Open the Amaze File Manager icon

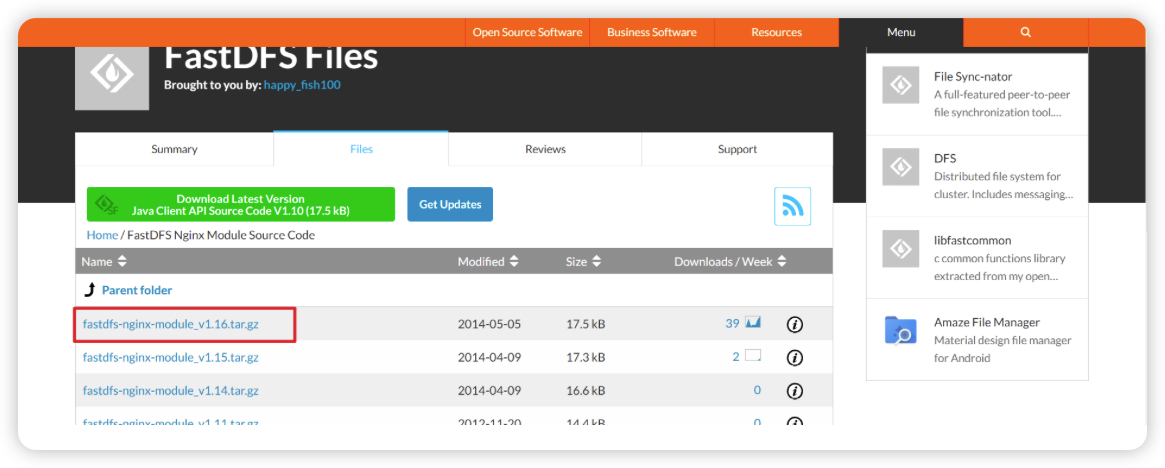point(900,331)
